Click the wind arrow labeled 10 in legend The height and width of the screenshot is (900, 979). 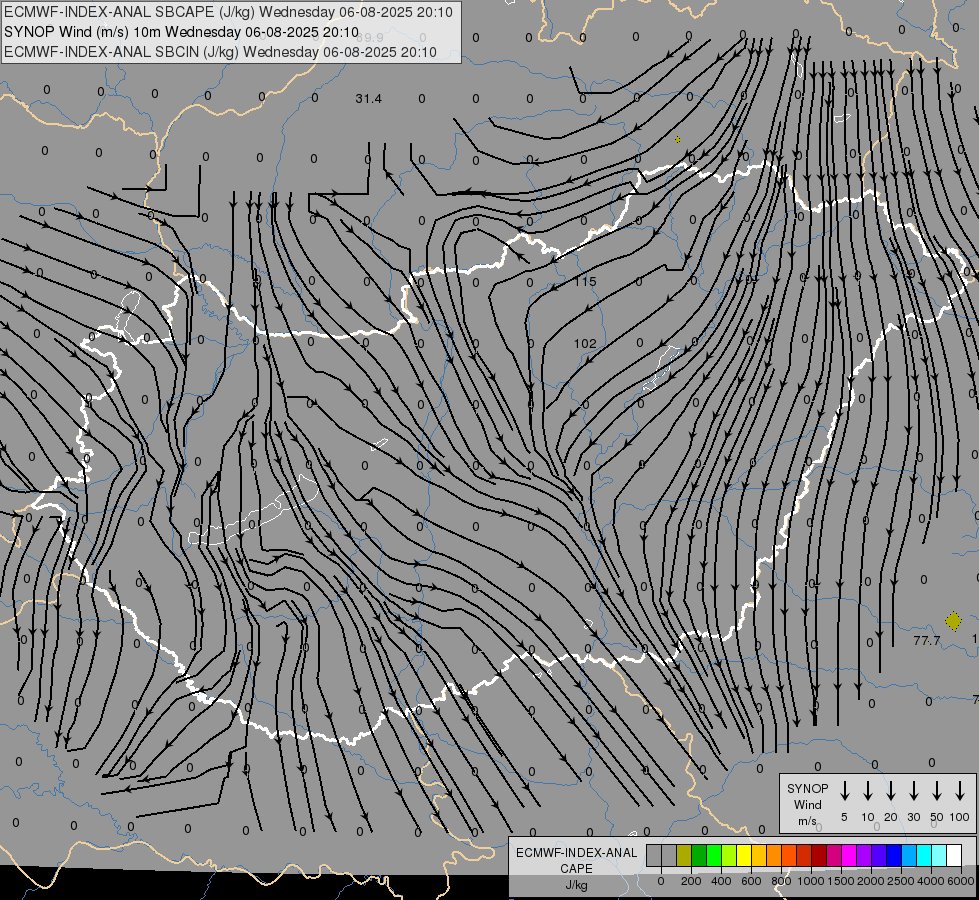coord(868,791)
